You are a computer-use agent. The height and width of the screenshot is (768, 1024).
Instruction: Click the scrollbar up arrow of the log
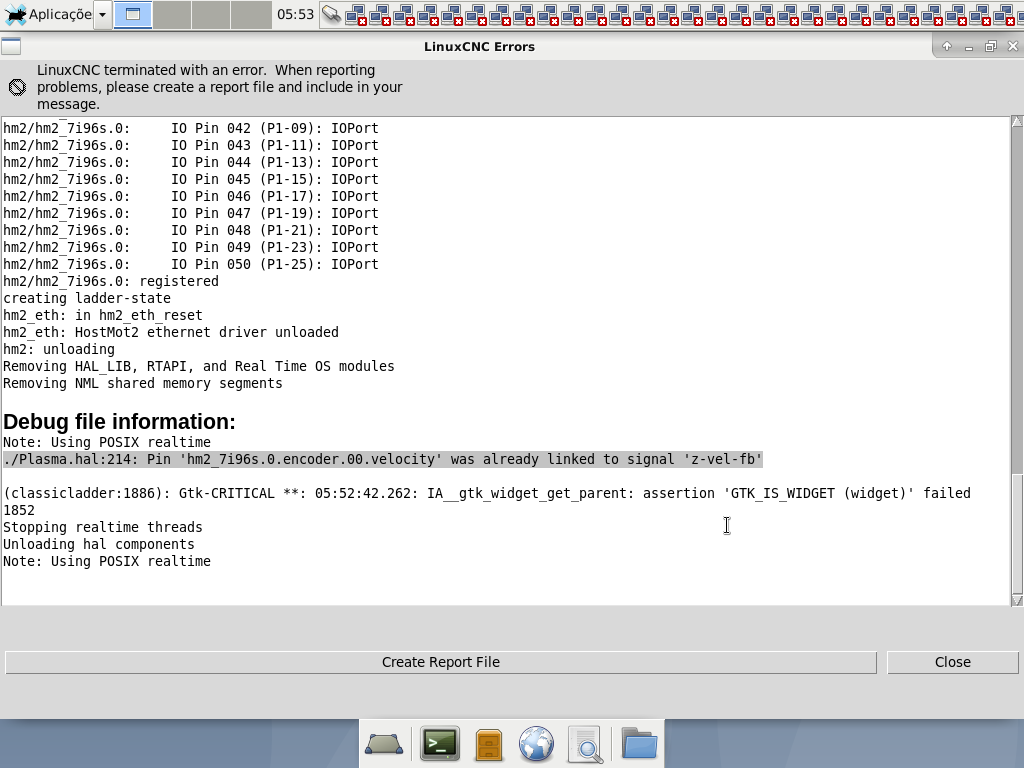(x=1017, y=121)
